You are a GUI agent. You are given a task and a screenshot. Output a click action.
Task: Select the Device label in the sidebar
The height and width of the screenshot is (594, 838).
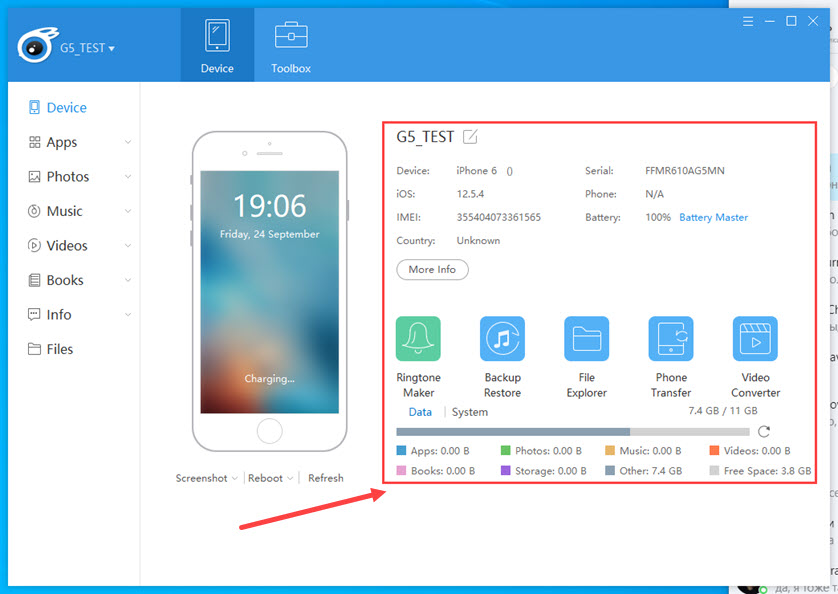(67, 107)
